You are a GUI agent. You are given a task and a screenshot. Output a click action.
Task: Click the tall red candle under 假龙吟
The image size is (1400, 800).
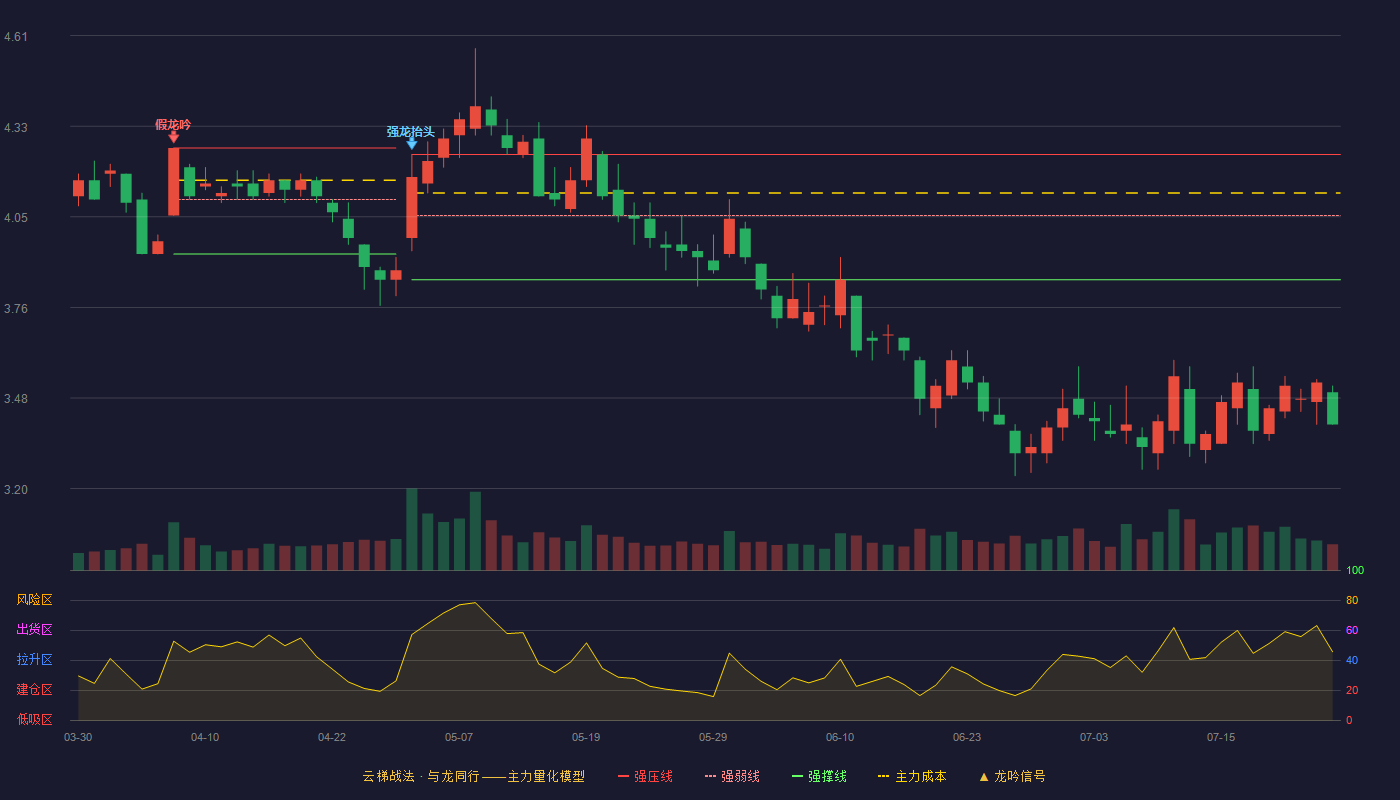click(x=173, y=182)
